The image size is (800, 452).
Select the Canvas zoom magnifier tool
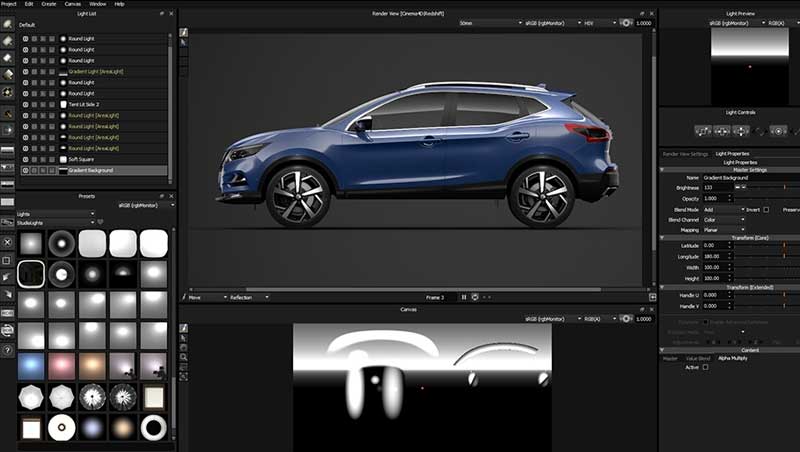pyautogui.click(x=184, y=358)
